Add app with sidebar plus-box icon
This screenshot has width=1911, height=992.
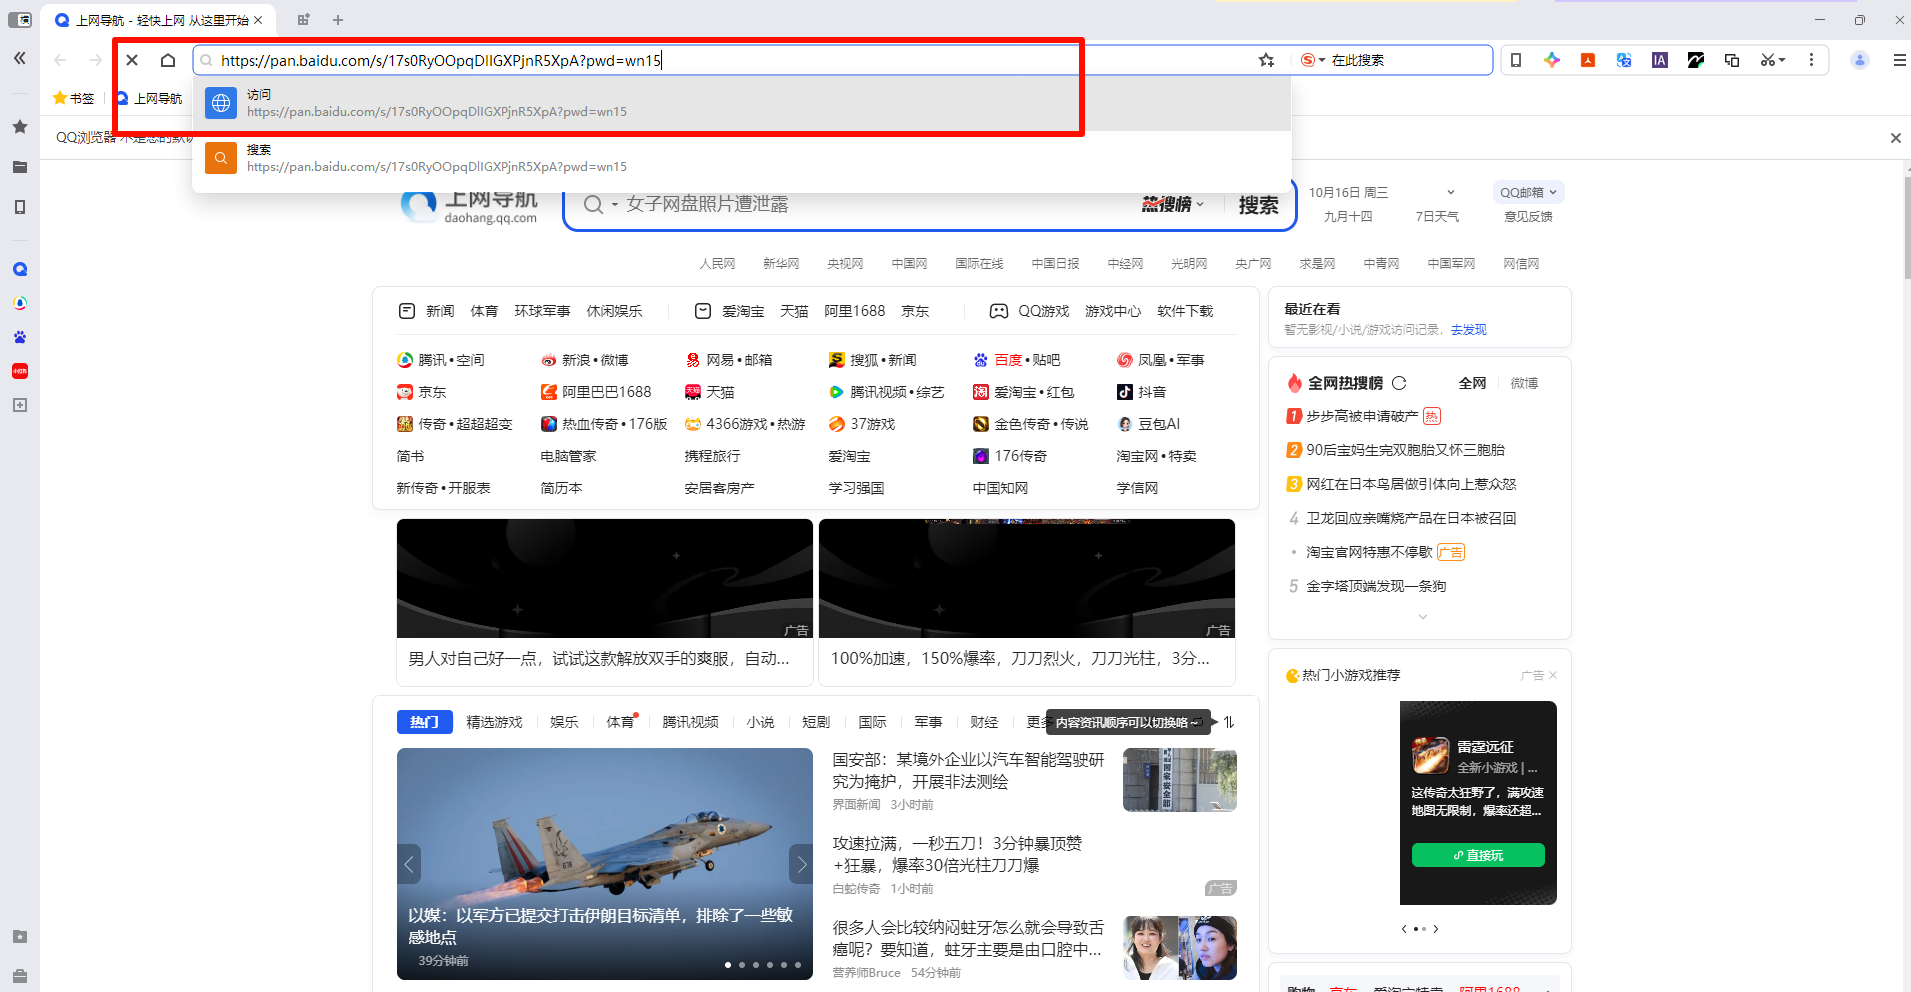point(20,405)
